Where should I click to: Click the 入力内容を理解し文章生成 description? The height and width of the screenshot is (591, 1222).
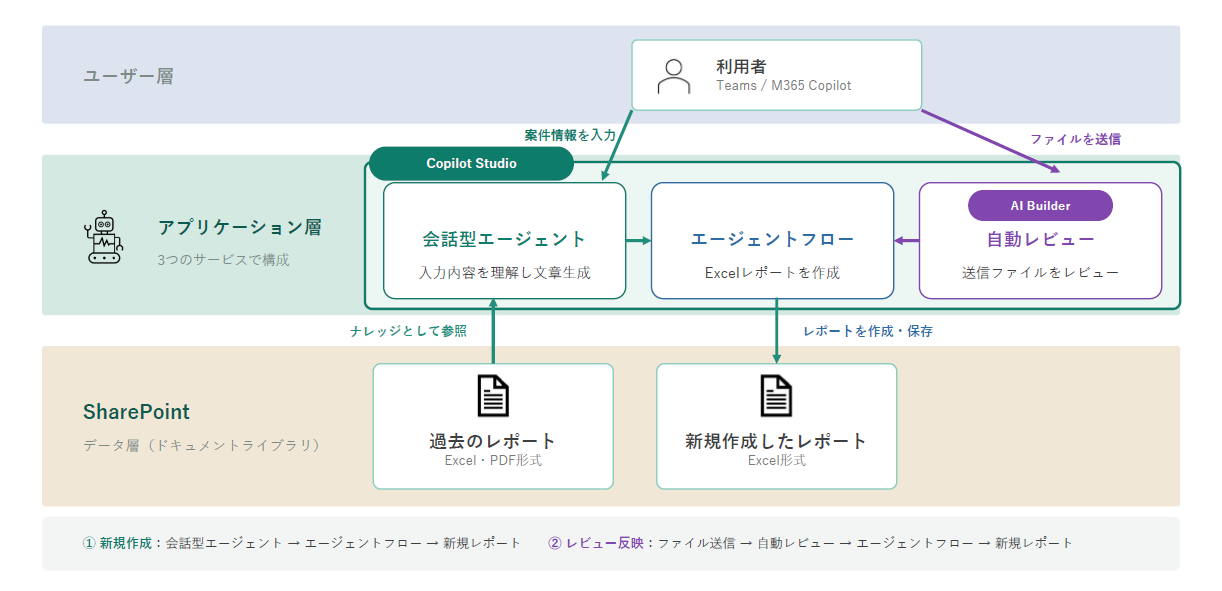coord(504,272)
